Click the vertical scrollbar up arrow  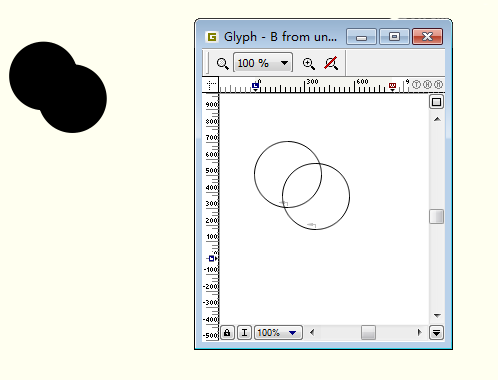pos(437,119)
